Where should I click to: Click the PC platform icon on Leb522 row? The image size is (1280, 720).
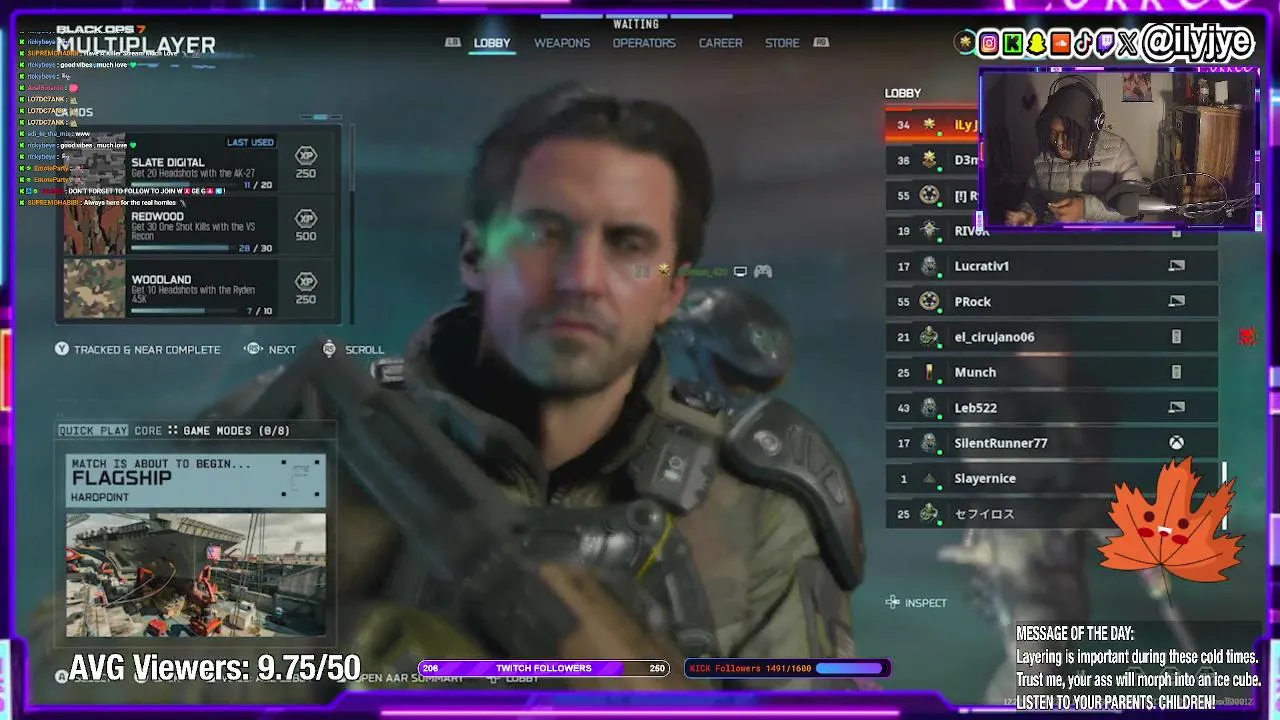coord(1176,407)
